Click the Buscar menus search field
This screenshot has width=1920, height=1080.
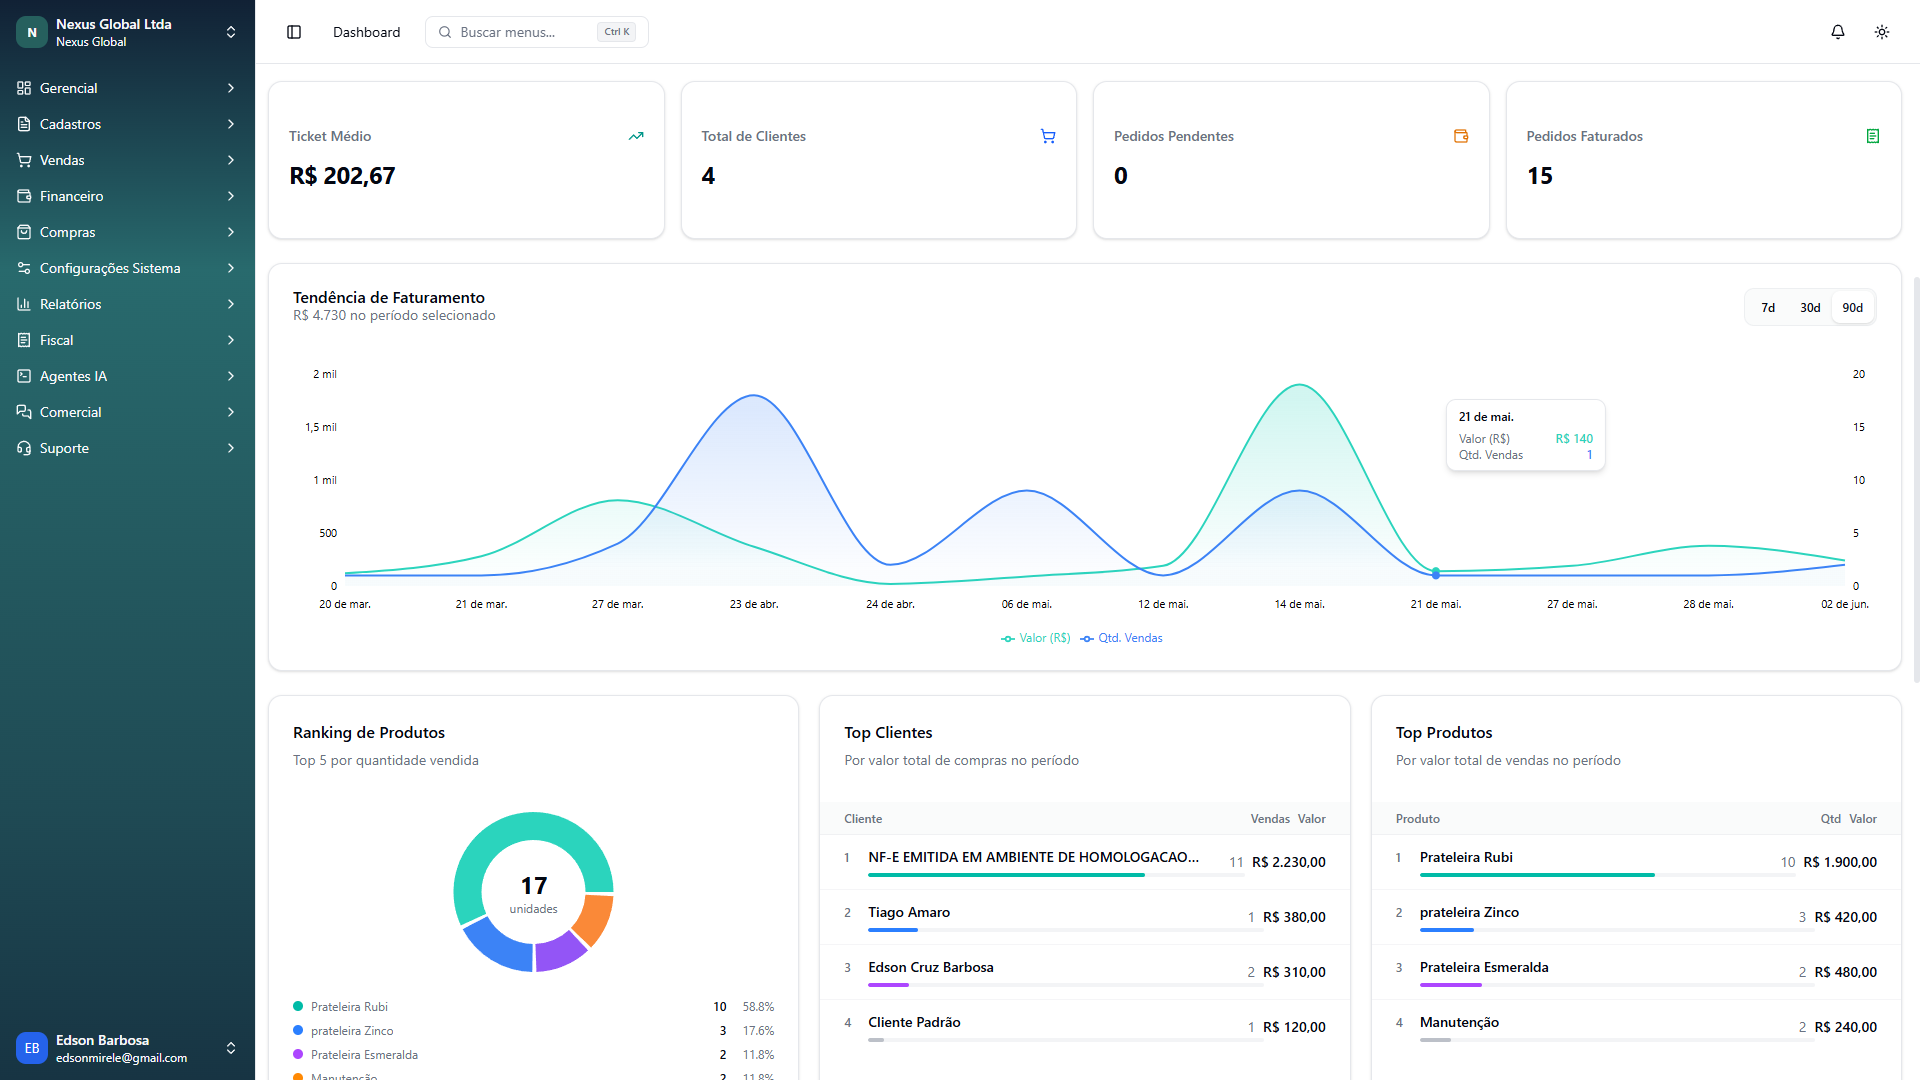click(537, 32)
